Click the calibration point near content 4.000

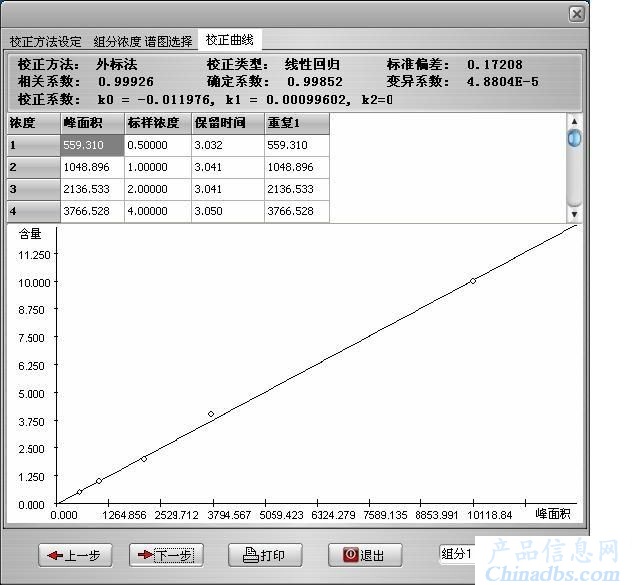click(x=211, y=414)
